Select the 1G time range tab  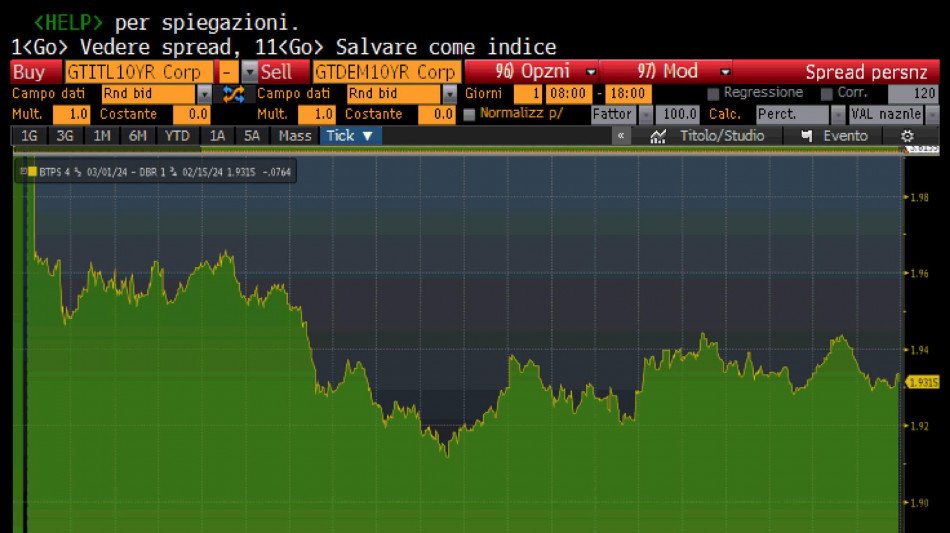(x=29, y=136)
